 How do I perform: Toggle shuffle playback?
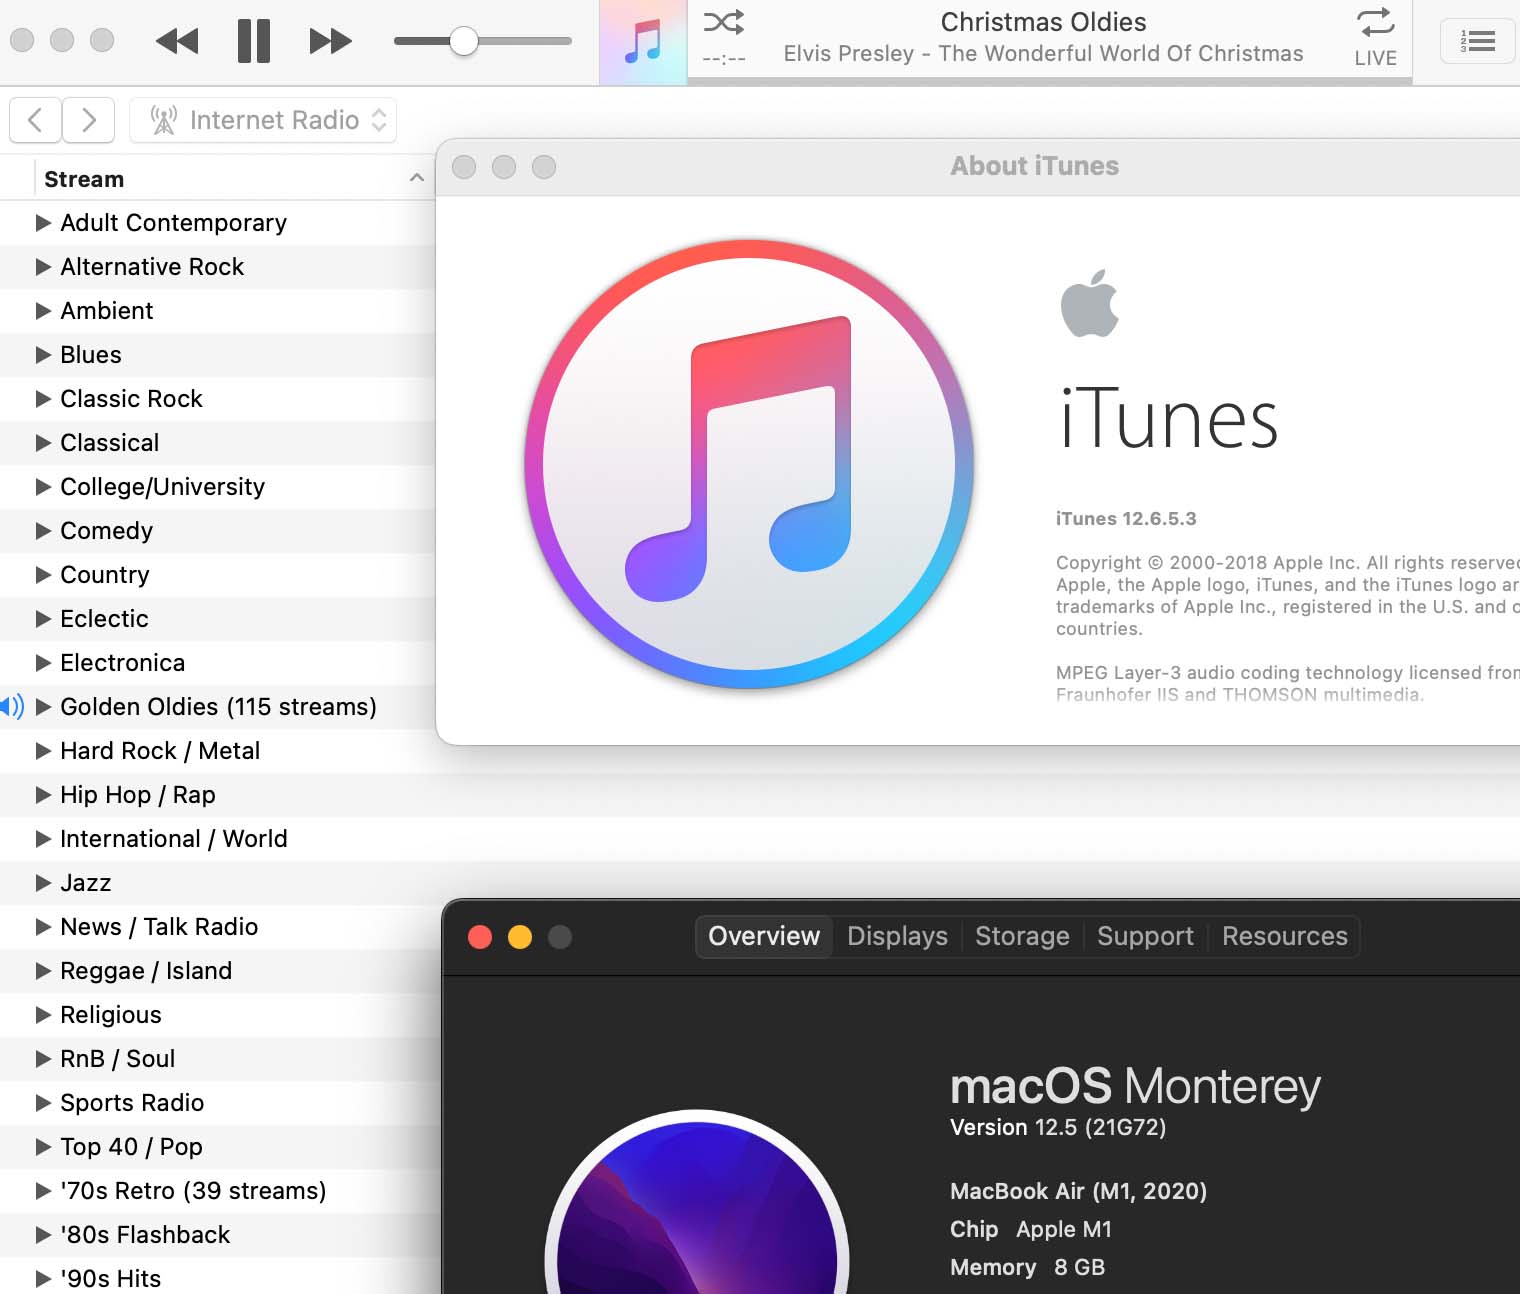pyautogui.click(x=724, y=22)
